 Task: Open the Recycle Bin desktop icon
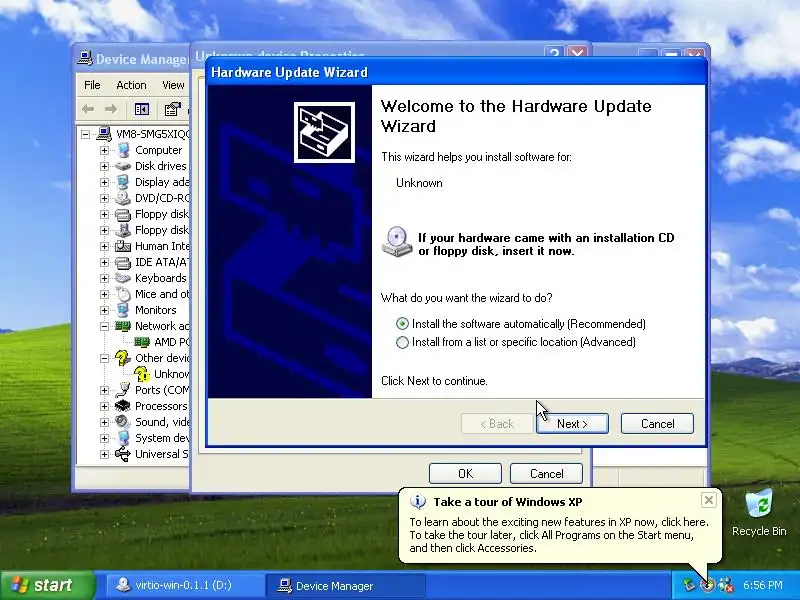(x=759, y=513)
